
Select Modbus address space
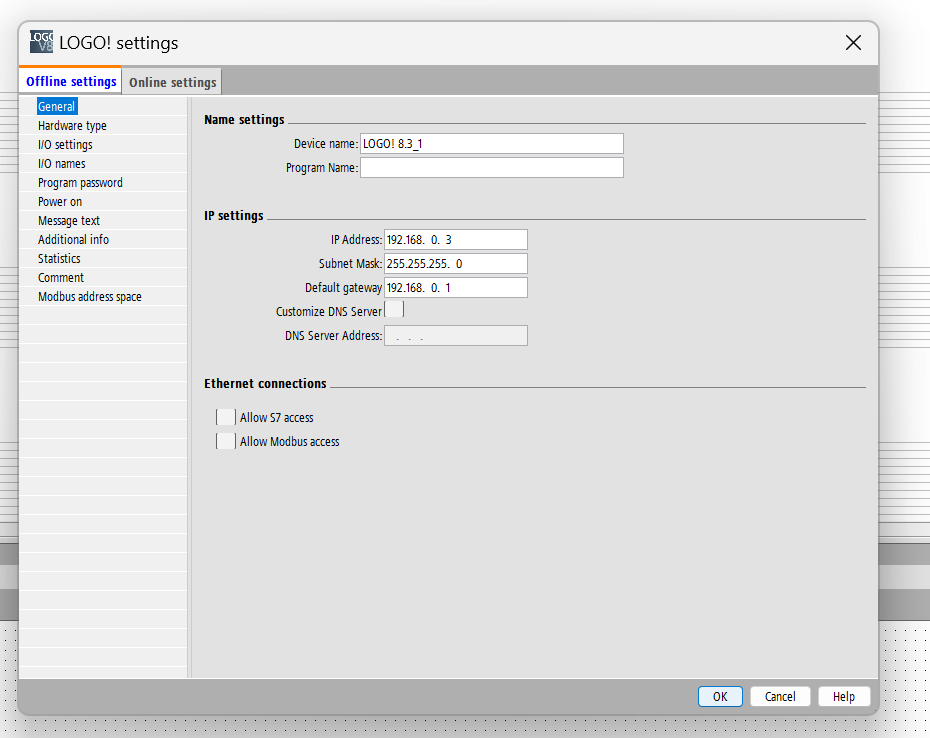click(x=90, y=296)
